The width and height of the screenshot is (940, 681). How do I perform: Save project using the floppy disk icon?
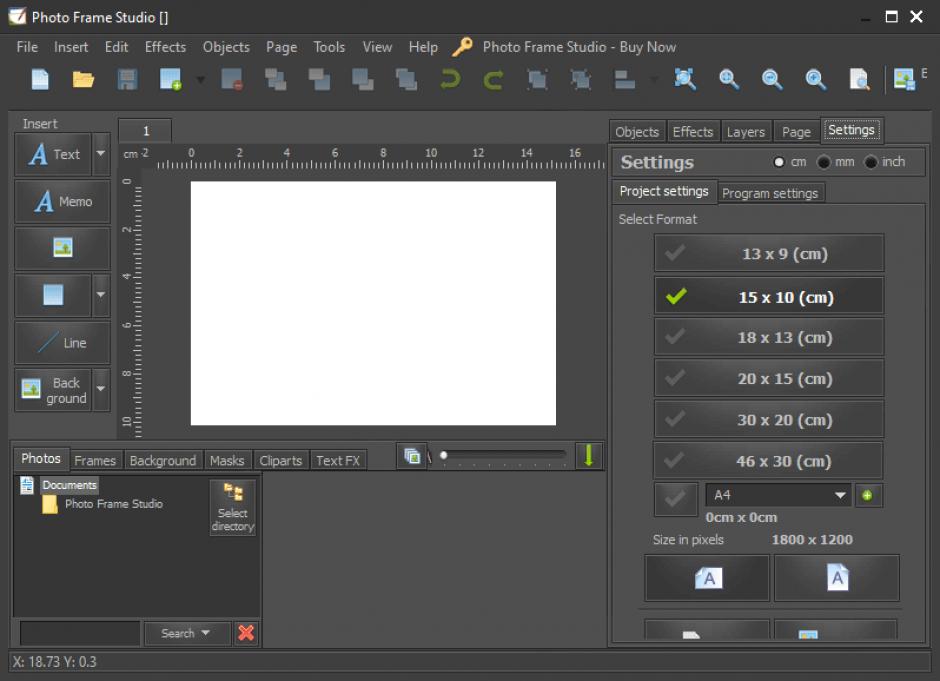127,79
